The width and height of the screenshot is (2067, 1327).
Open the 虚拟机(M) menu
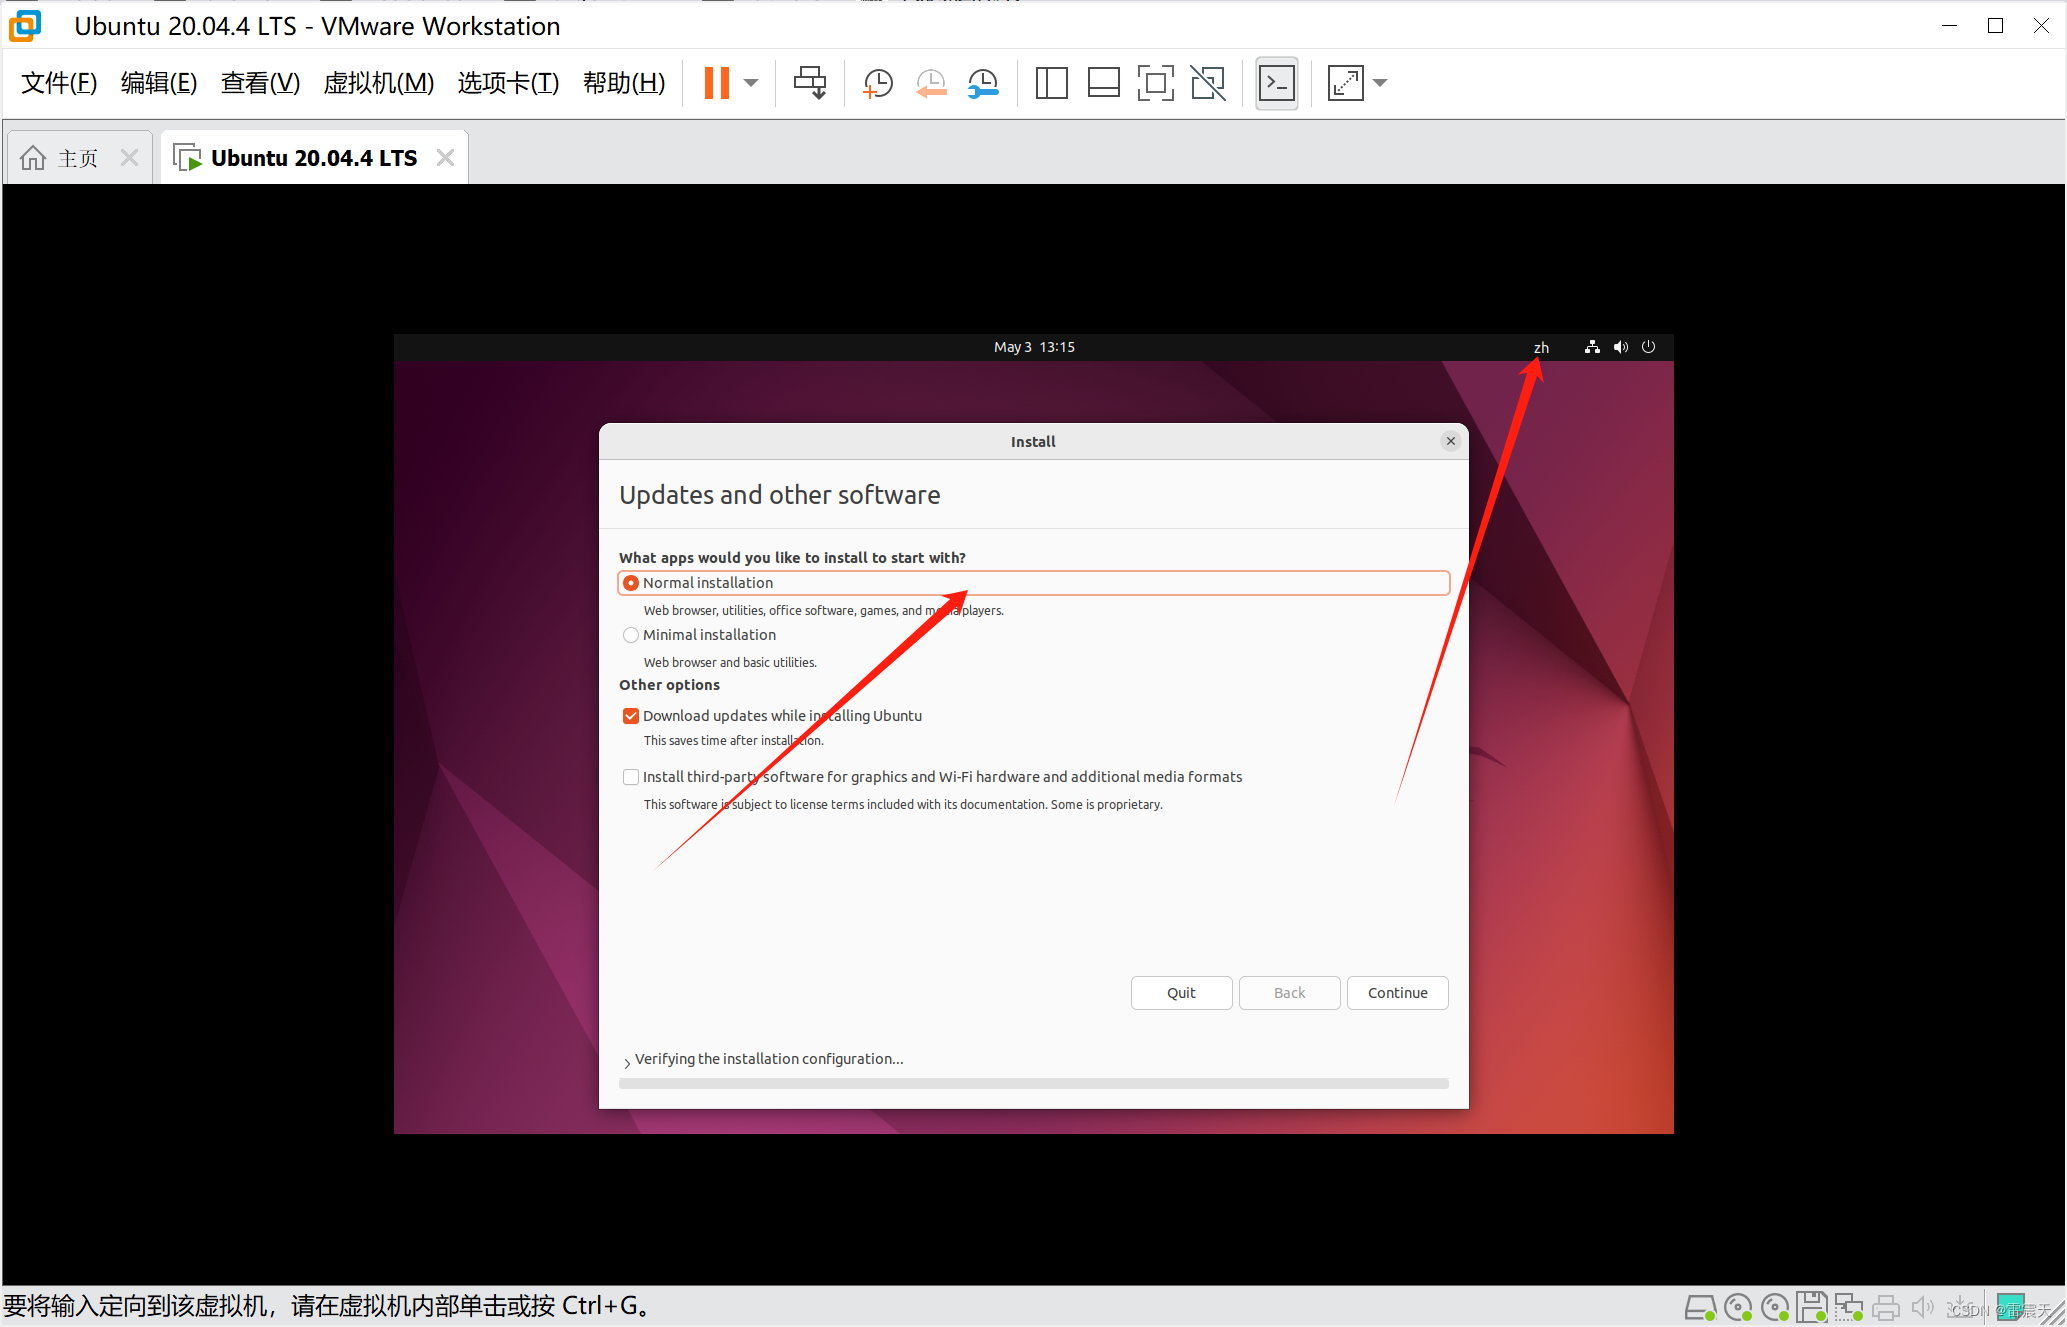379,83
